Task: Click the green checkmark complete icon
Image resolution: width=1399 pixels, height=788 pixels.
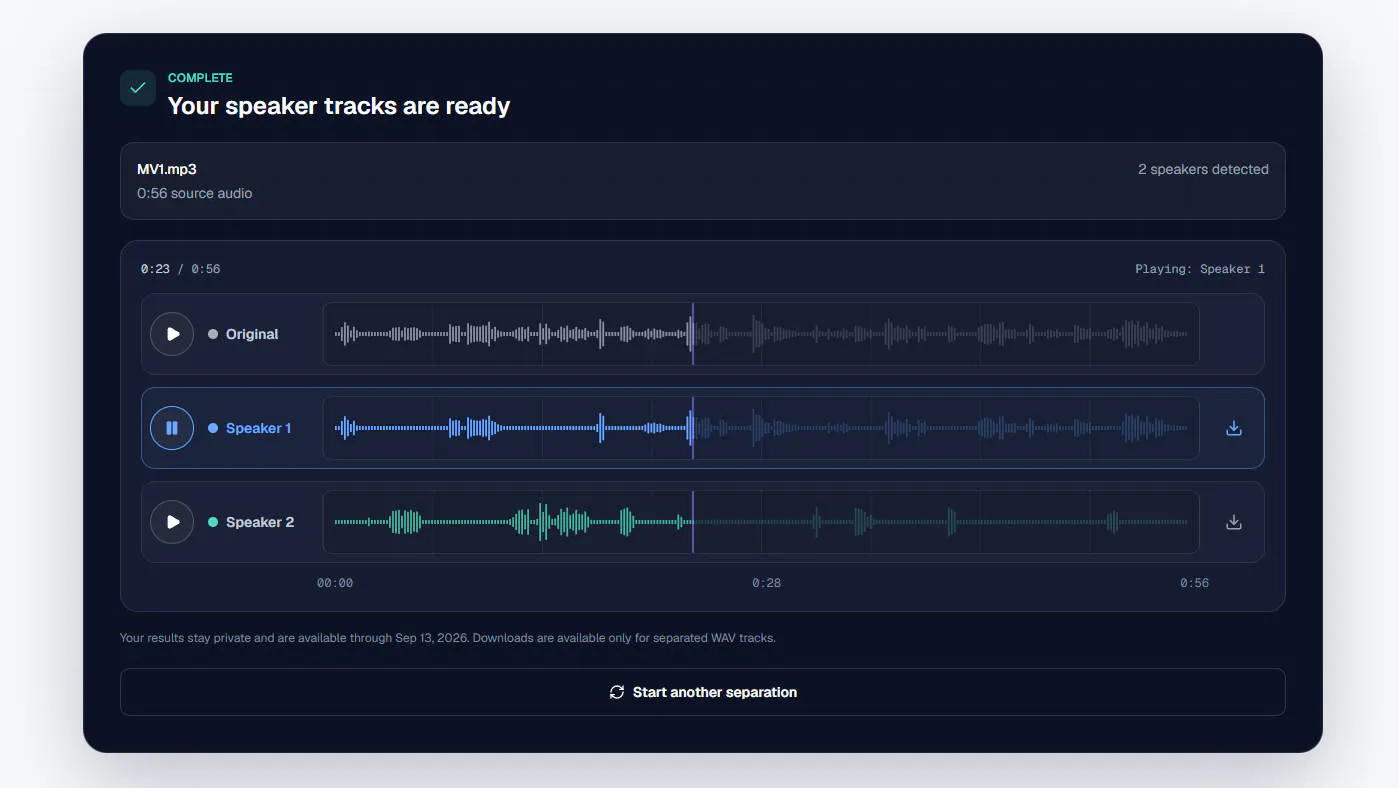Action: (x=138, y=88)
